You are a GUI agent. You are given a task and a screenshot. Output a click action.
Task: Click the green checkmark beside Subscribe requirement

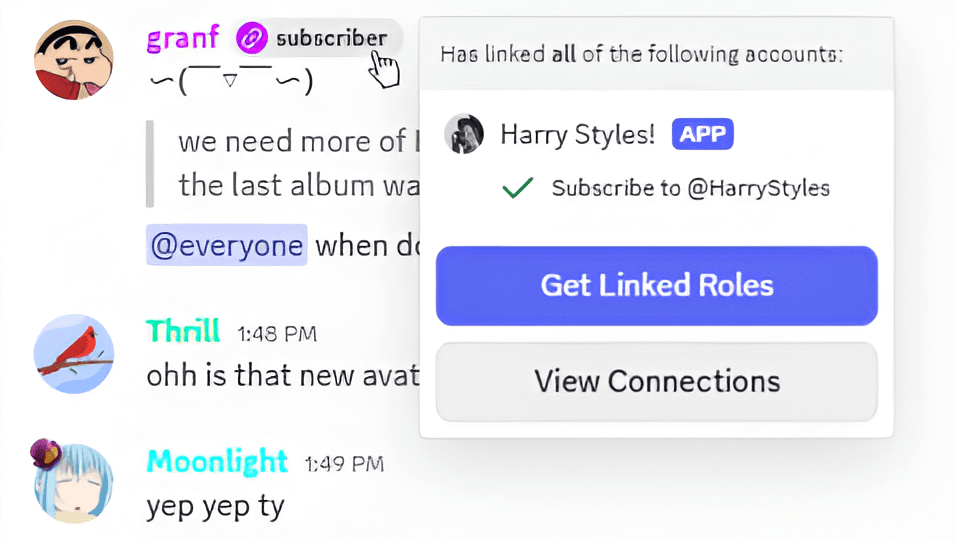click(517, 188)
